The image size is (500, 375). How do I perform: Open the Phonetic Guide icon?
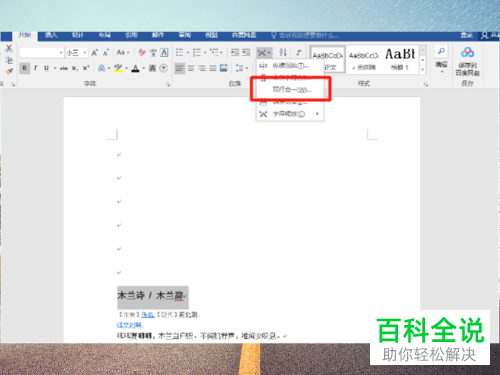[153, 53]
